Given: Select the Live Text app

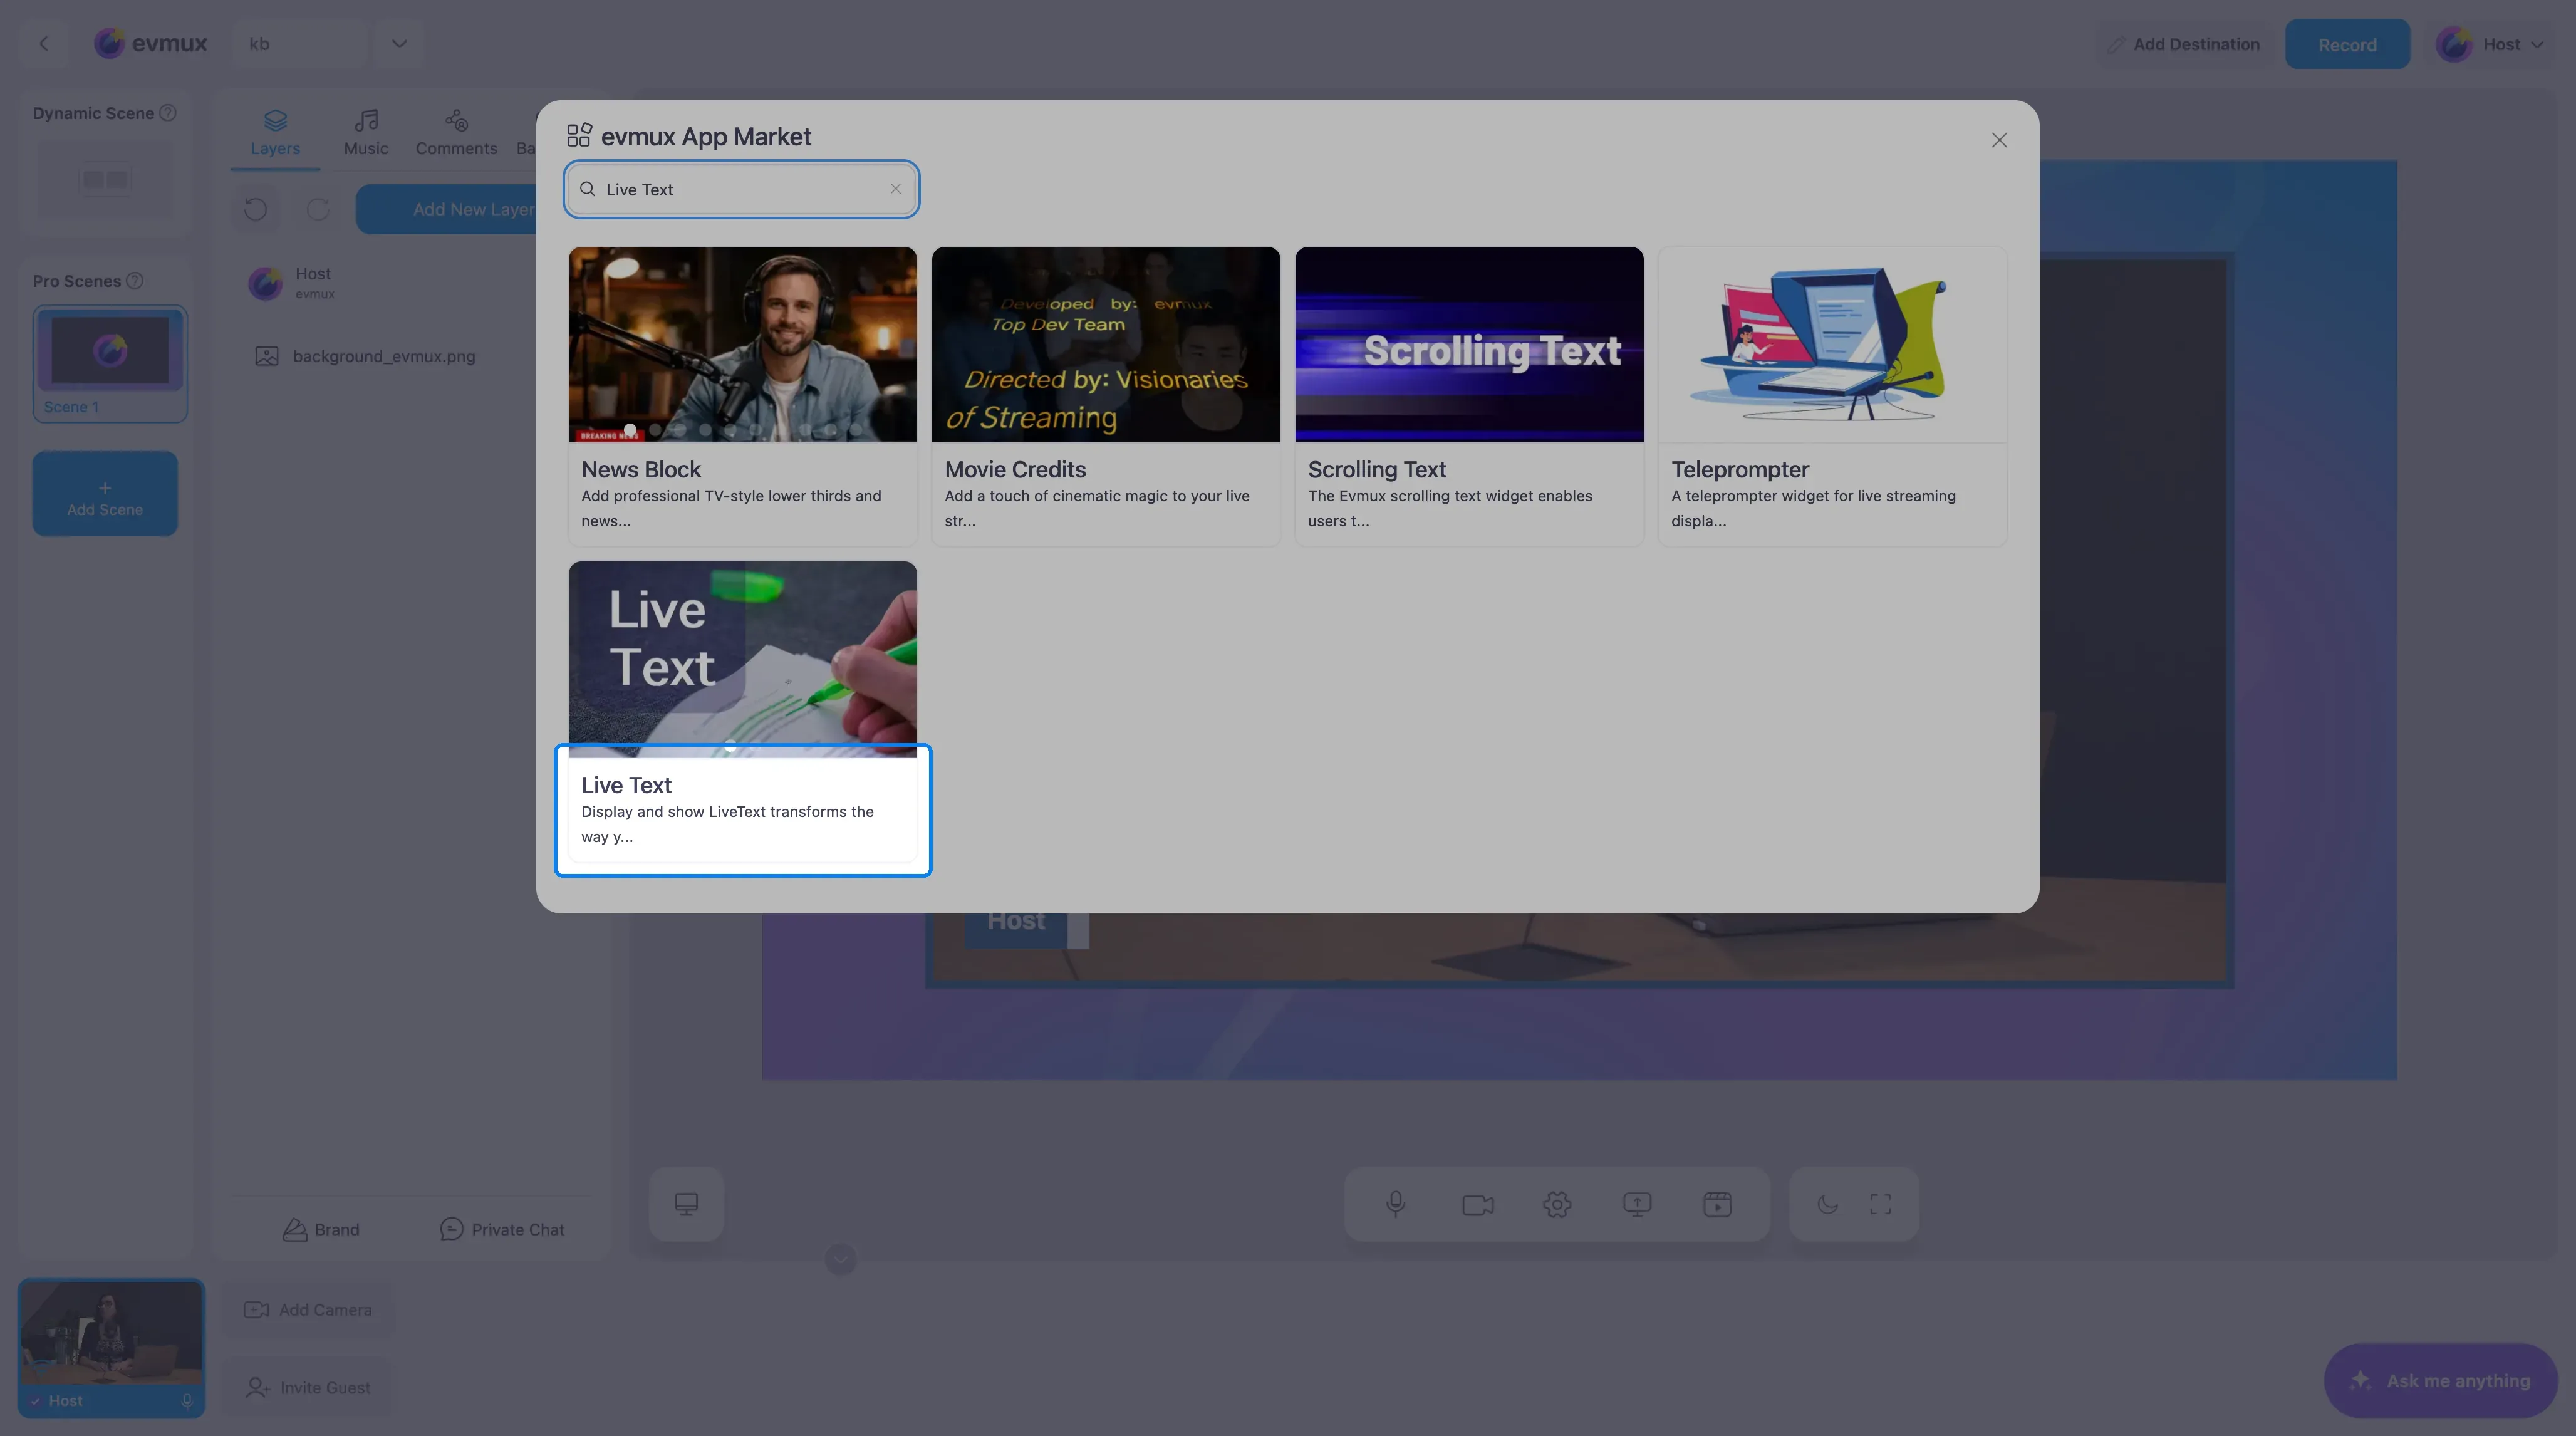Looking at the screenshot, I should click(x=742, y=711).
